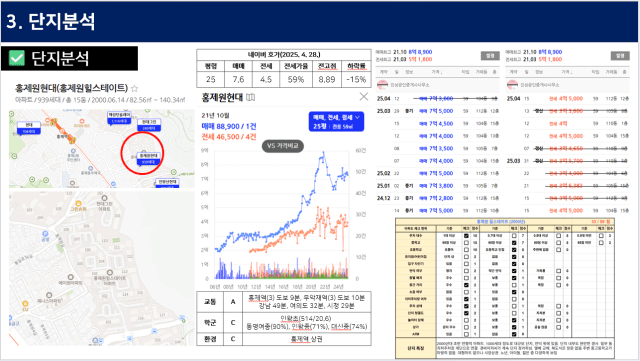This screenshot has width=640, height=361.
Task: Select the 하락률 cell showing -15%
Action: pos(356,80)
